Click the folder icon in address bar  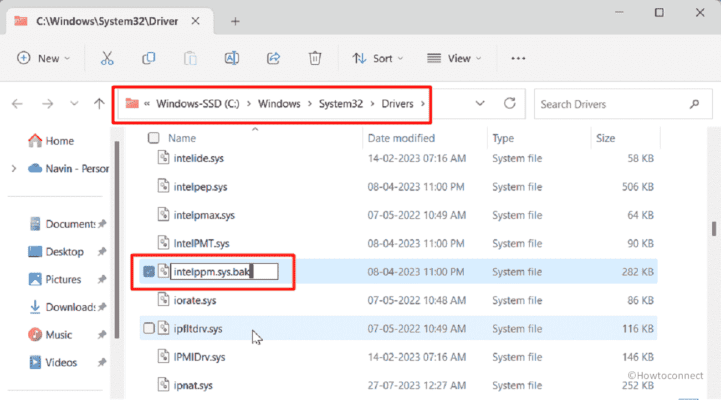[132, 103]
